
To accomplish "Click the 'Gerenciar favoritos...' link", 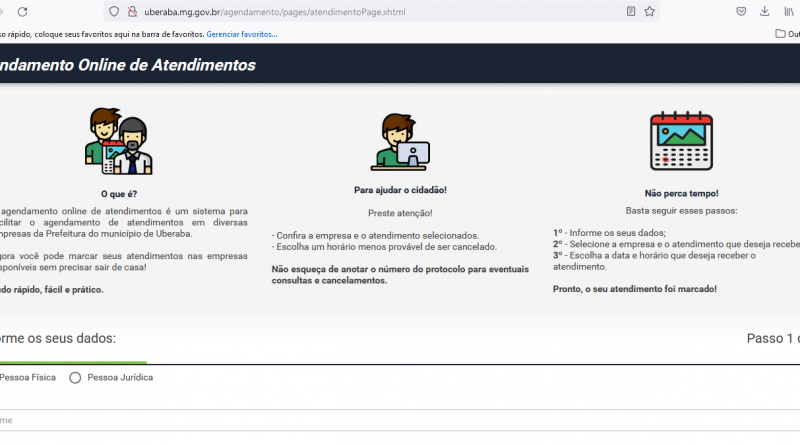I will pyautogui.click(x=242, y=34).
